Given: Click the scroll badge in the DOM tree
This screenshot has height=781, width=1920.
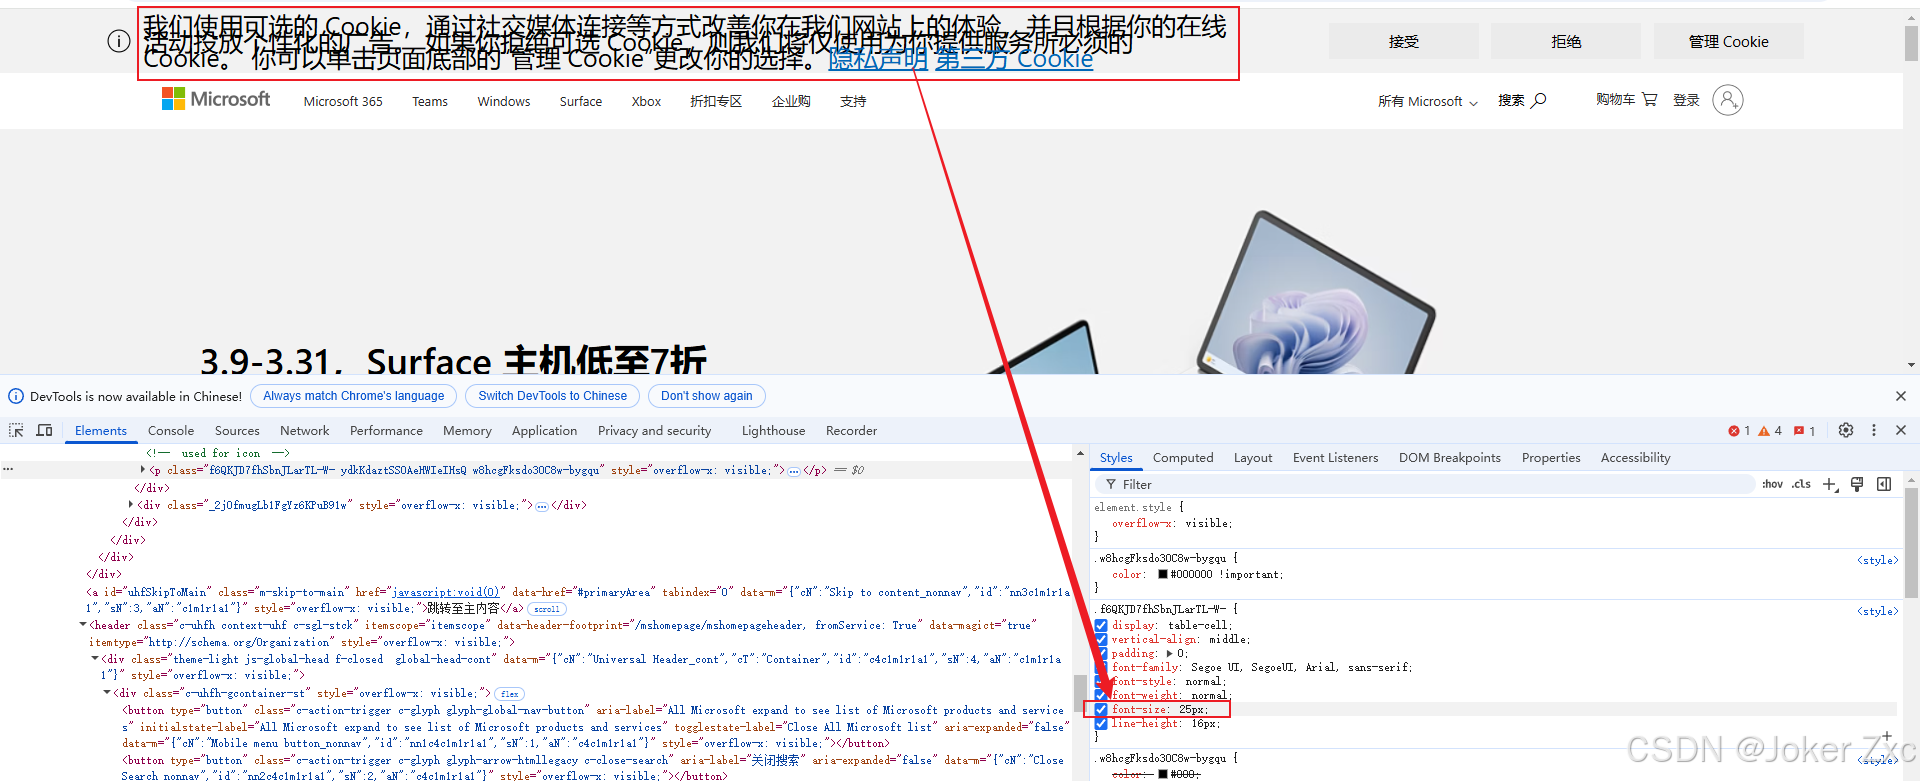Looking at the screenshot, I should coord(547,609).
